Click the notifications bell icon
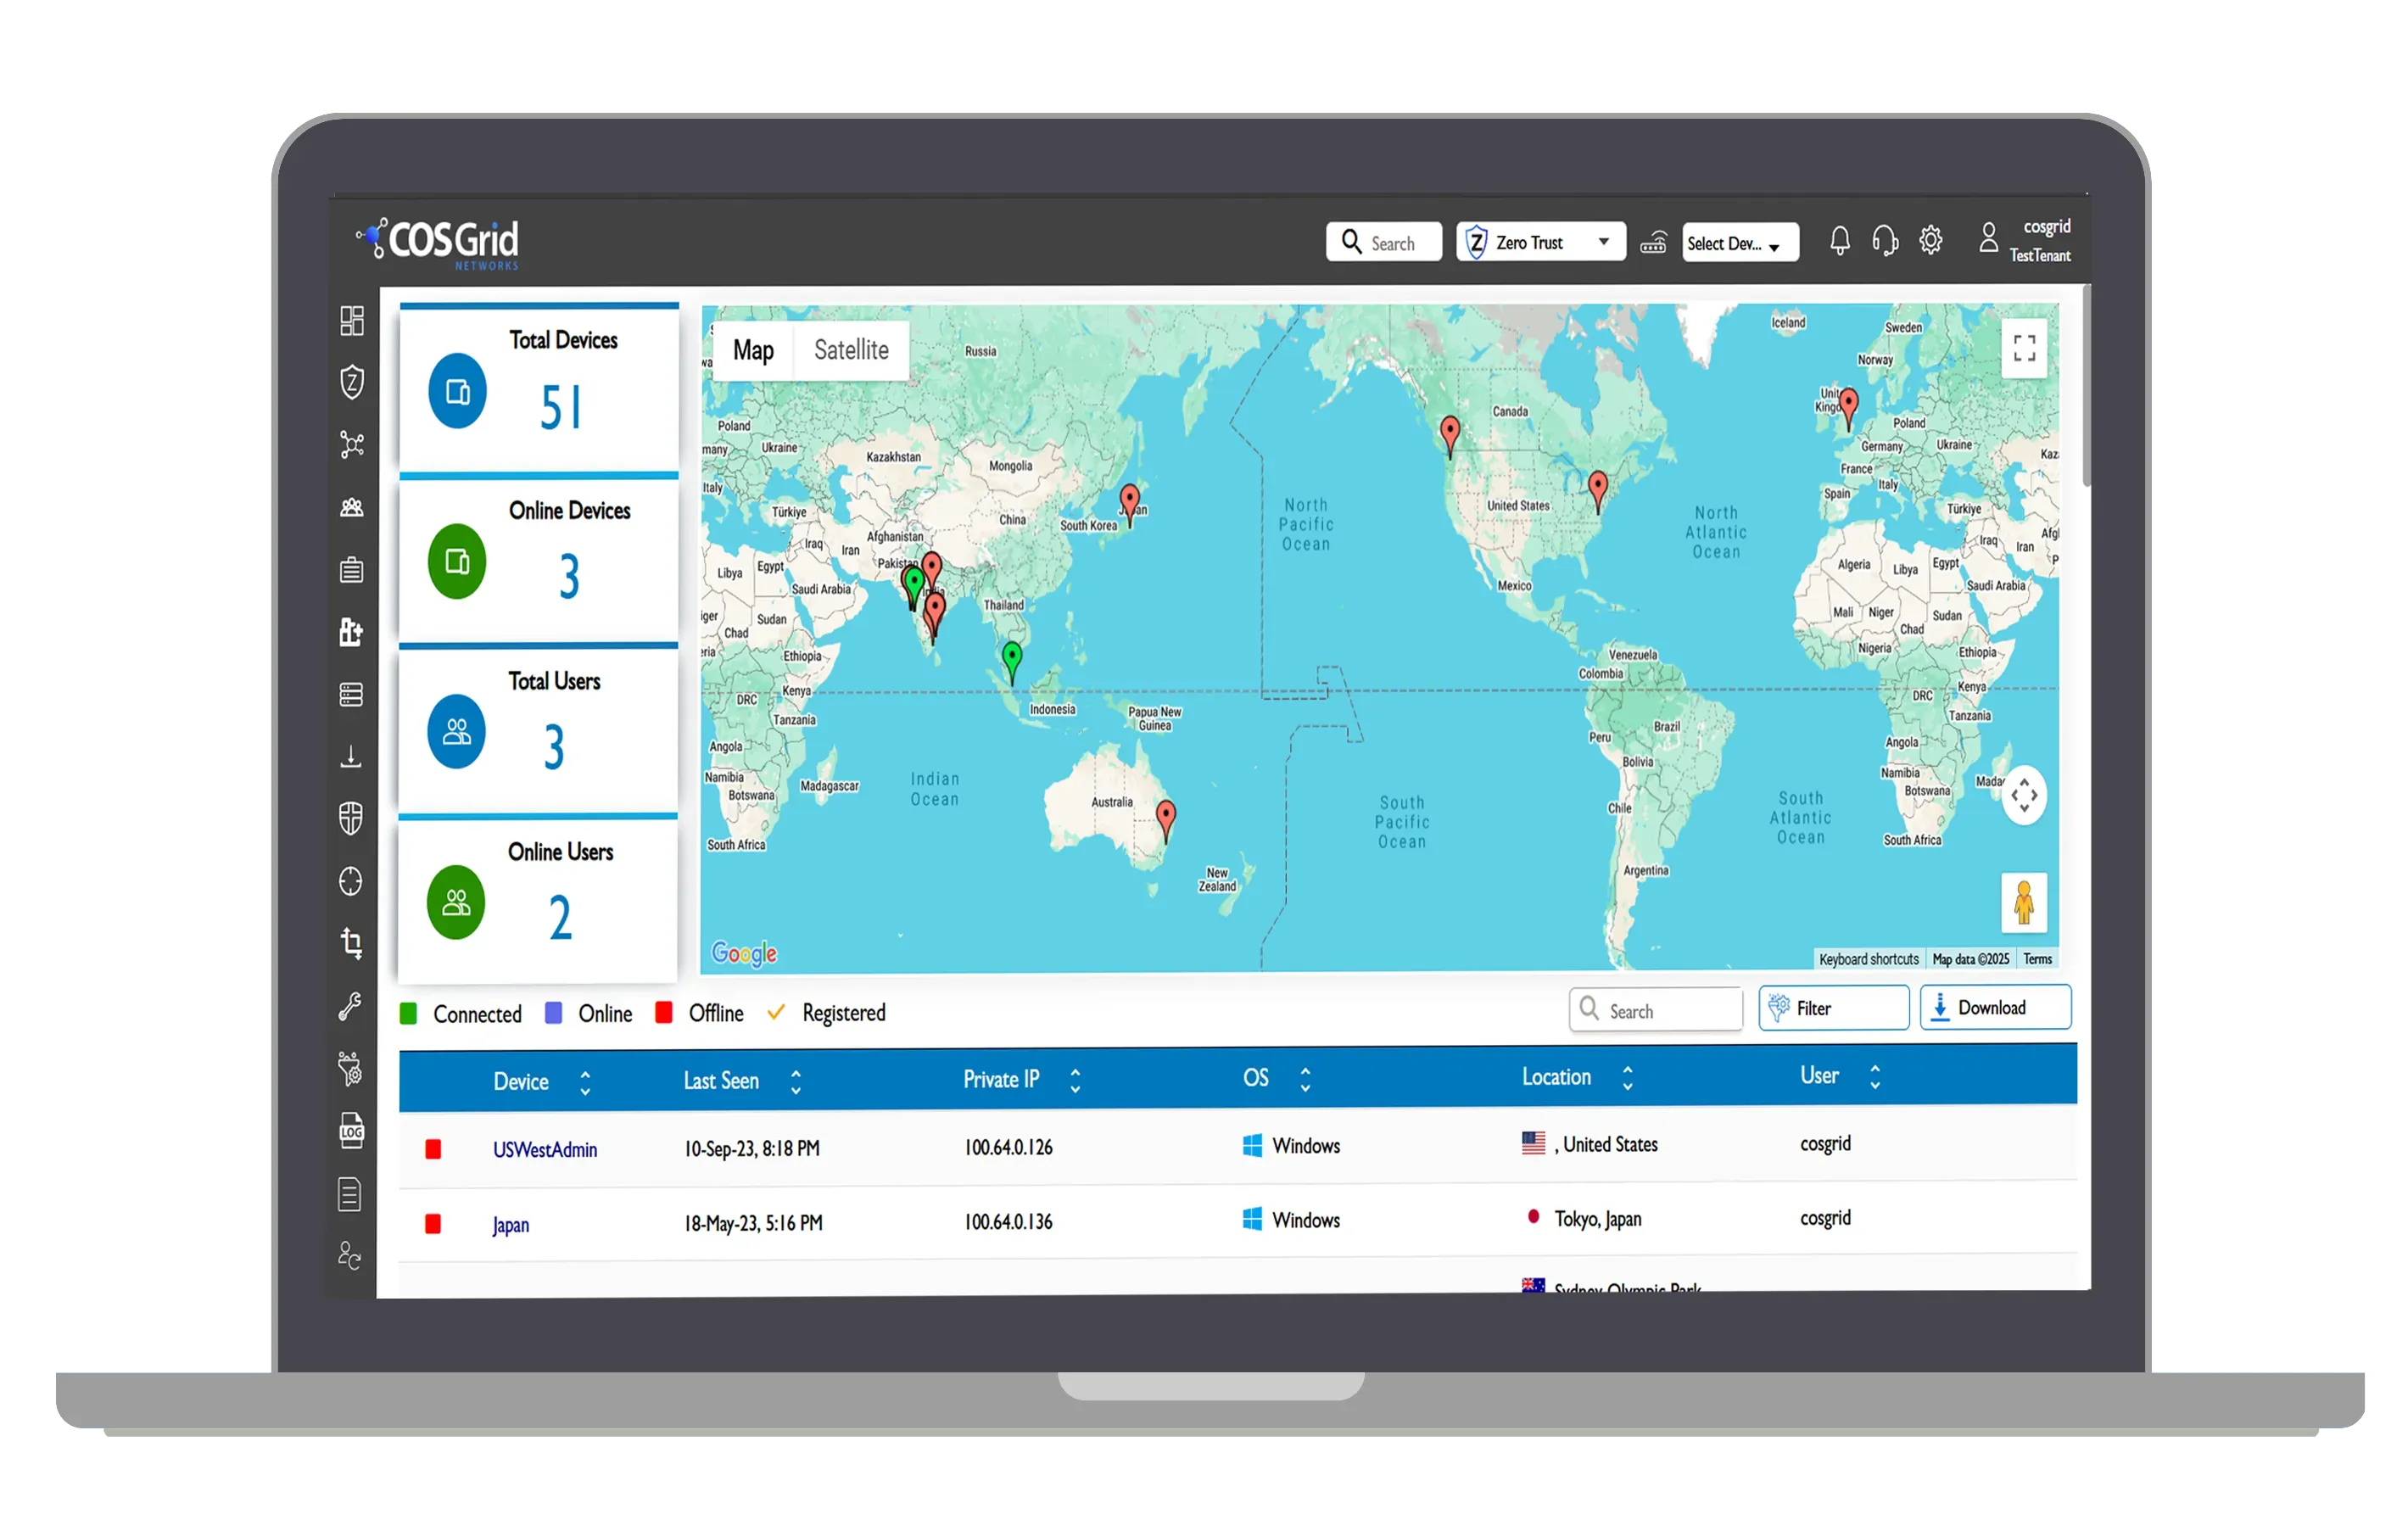Viewport: 2408px width, 1514px height. [1839, 241]
